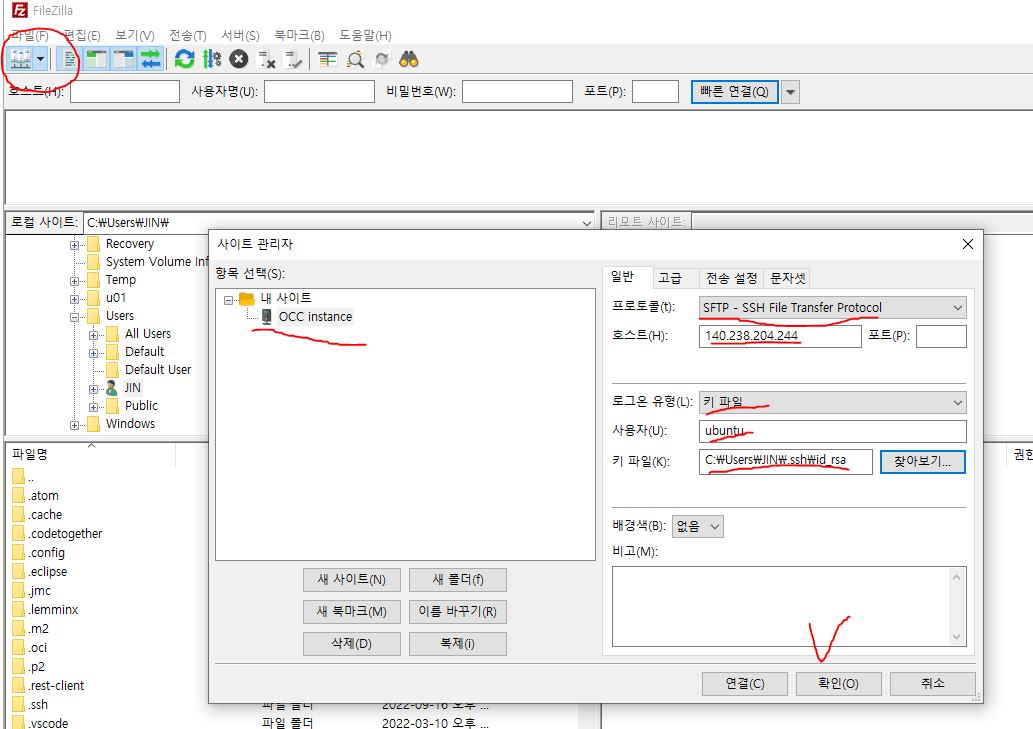
Task: Click the FileZilla logo in title bar
Action: point(20,10)
